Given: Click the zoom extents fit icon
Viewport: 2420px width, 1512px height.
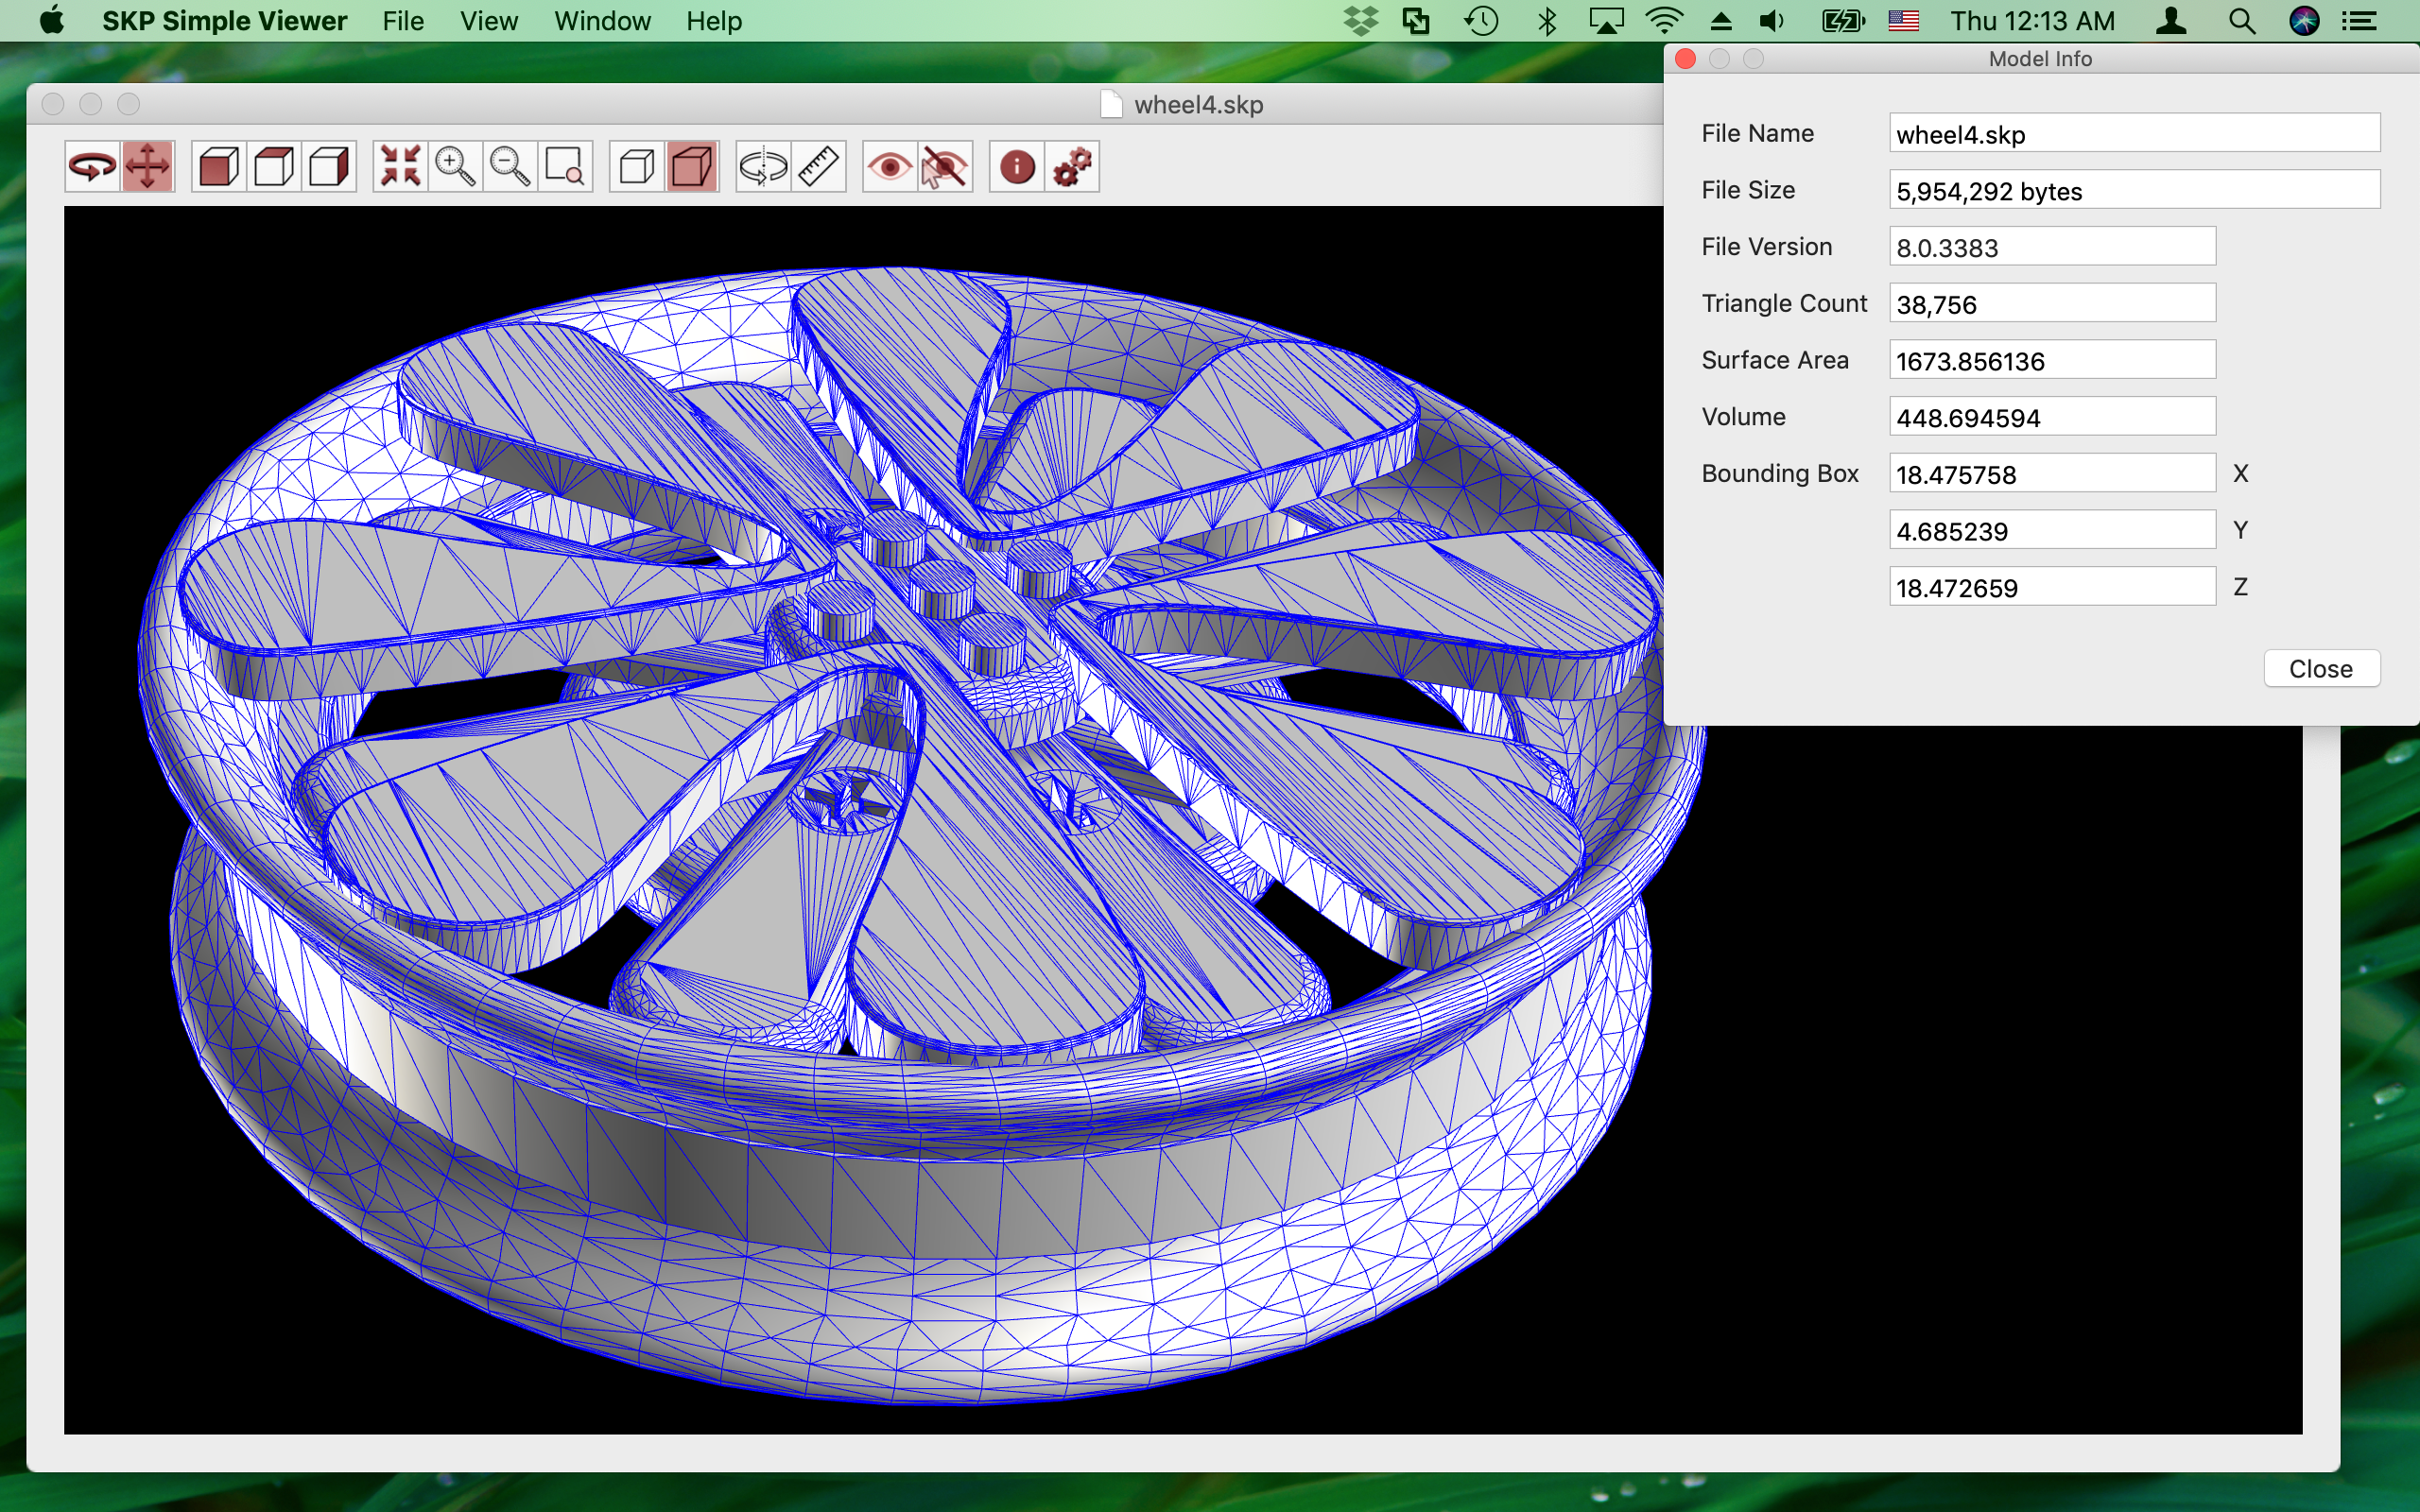Looking at the screenshot, I should tap(400, 167).
